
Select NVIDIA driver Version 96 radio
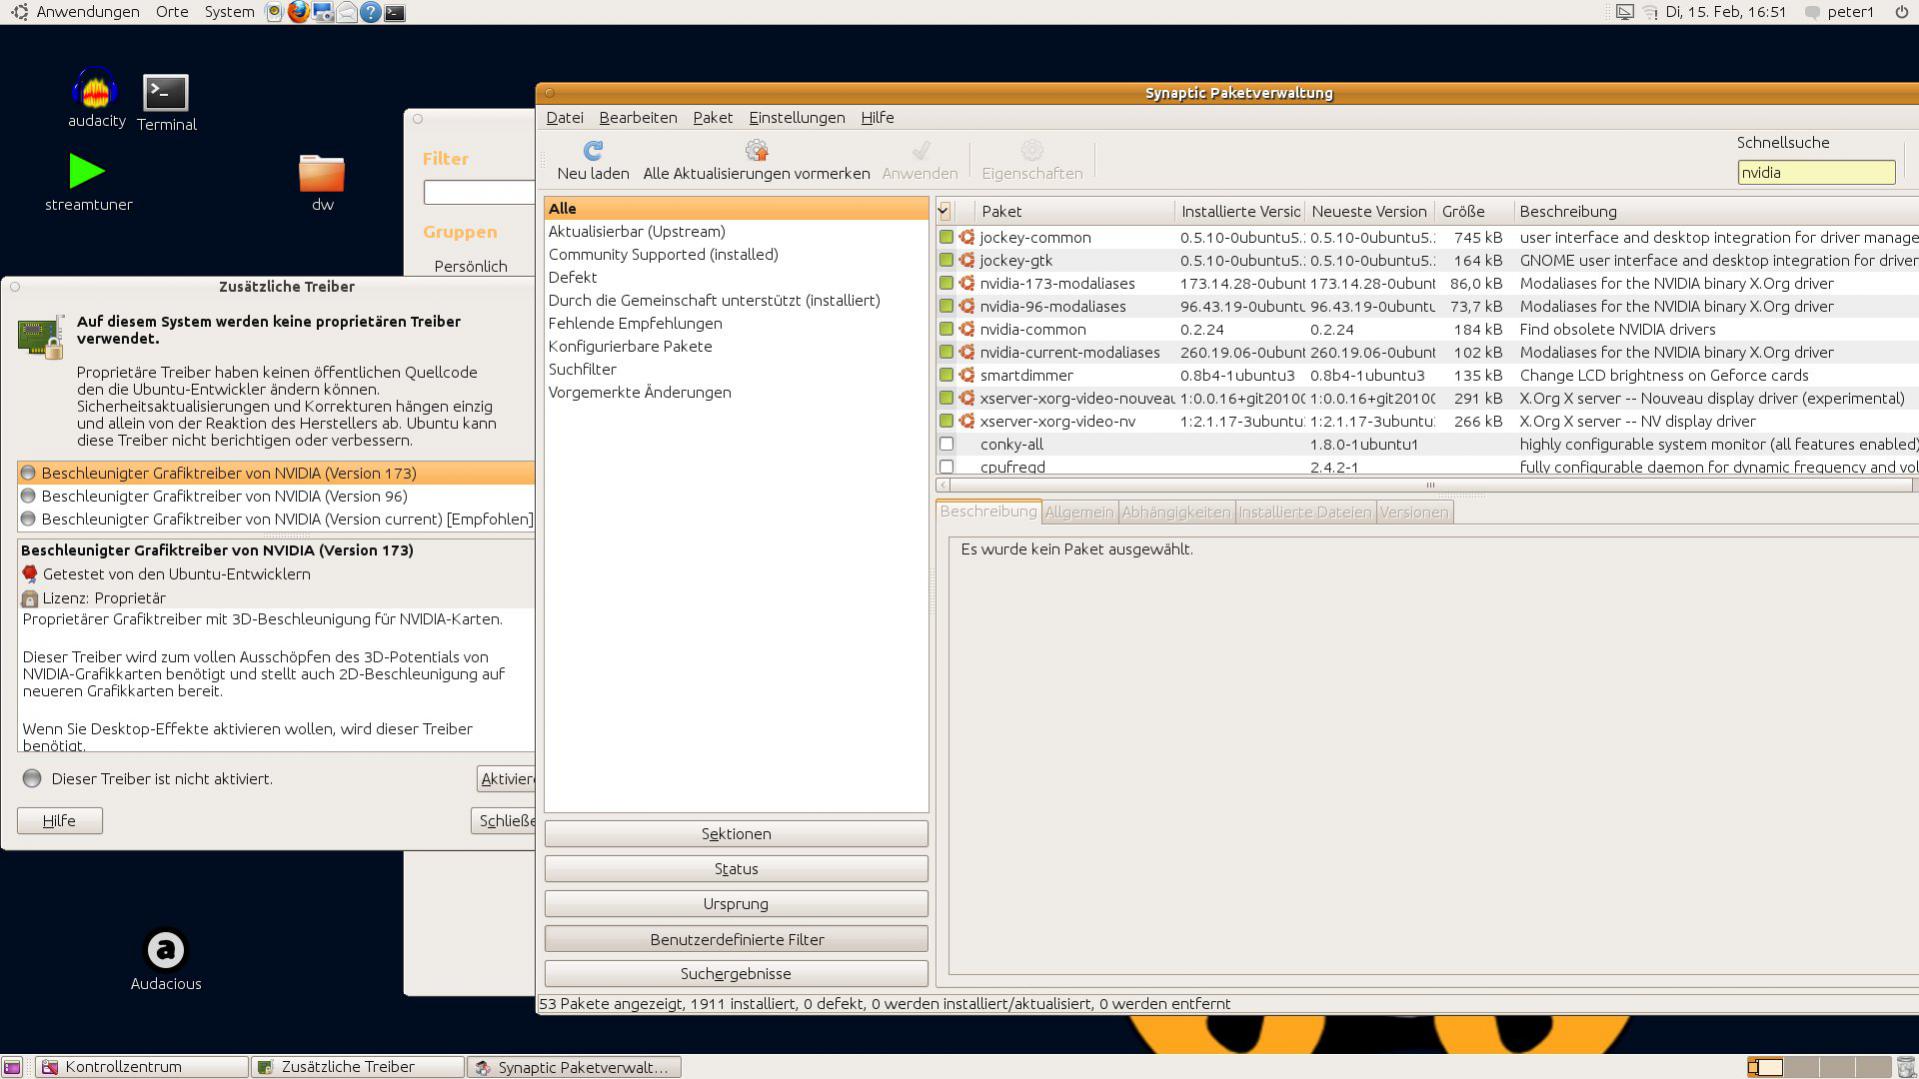(28, 496)
